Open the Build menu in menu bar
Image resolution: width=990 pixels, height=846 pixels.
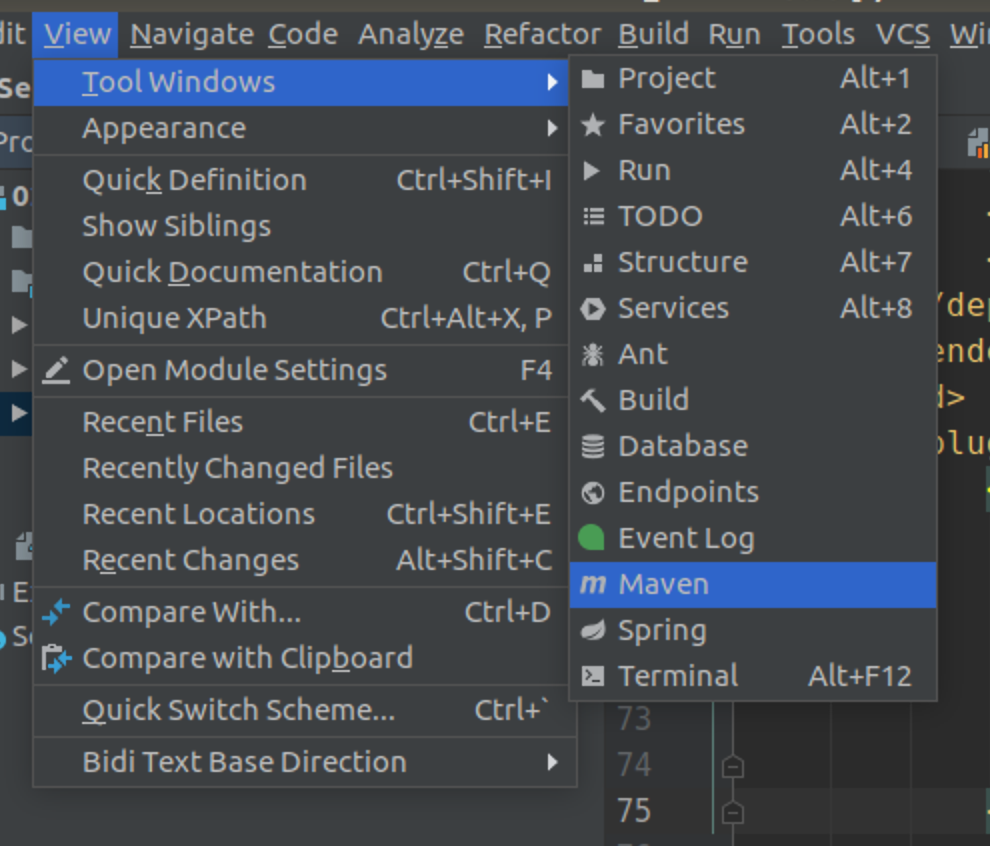[x=653, y=34]
